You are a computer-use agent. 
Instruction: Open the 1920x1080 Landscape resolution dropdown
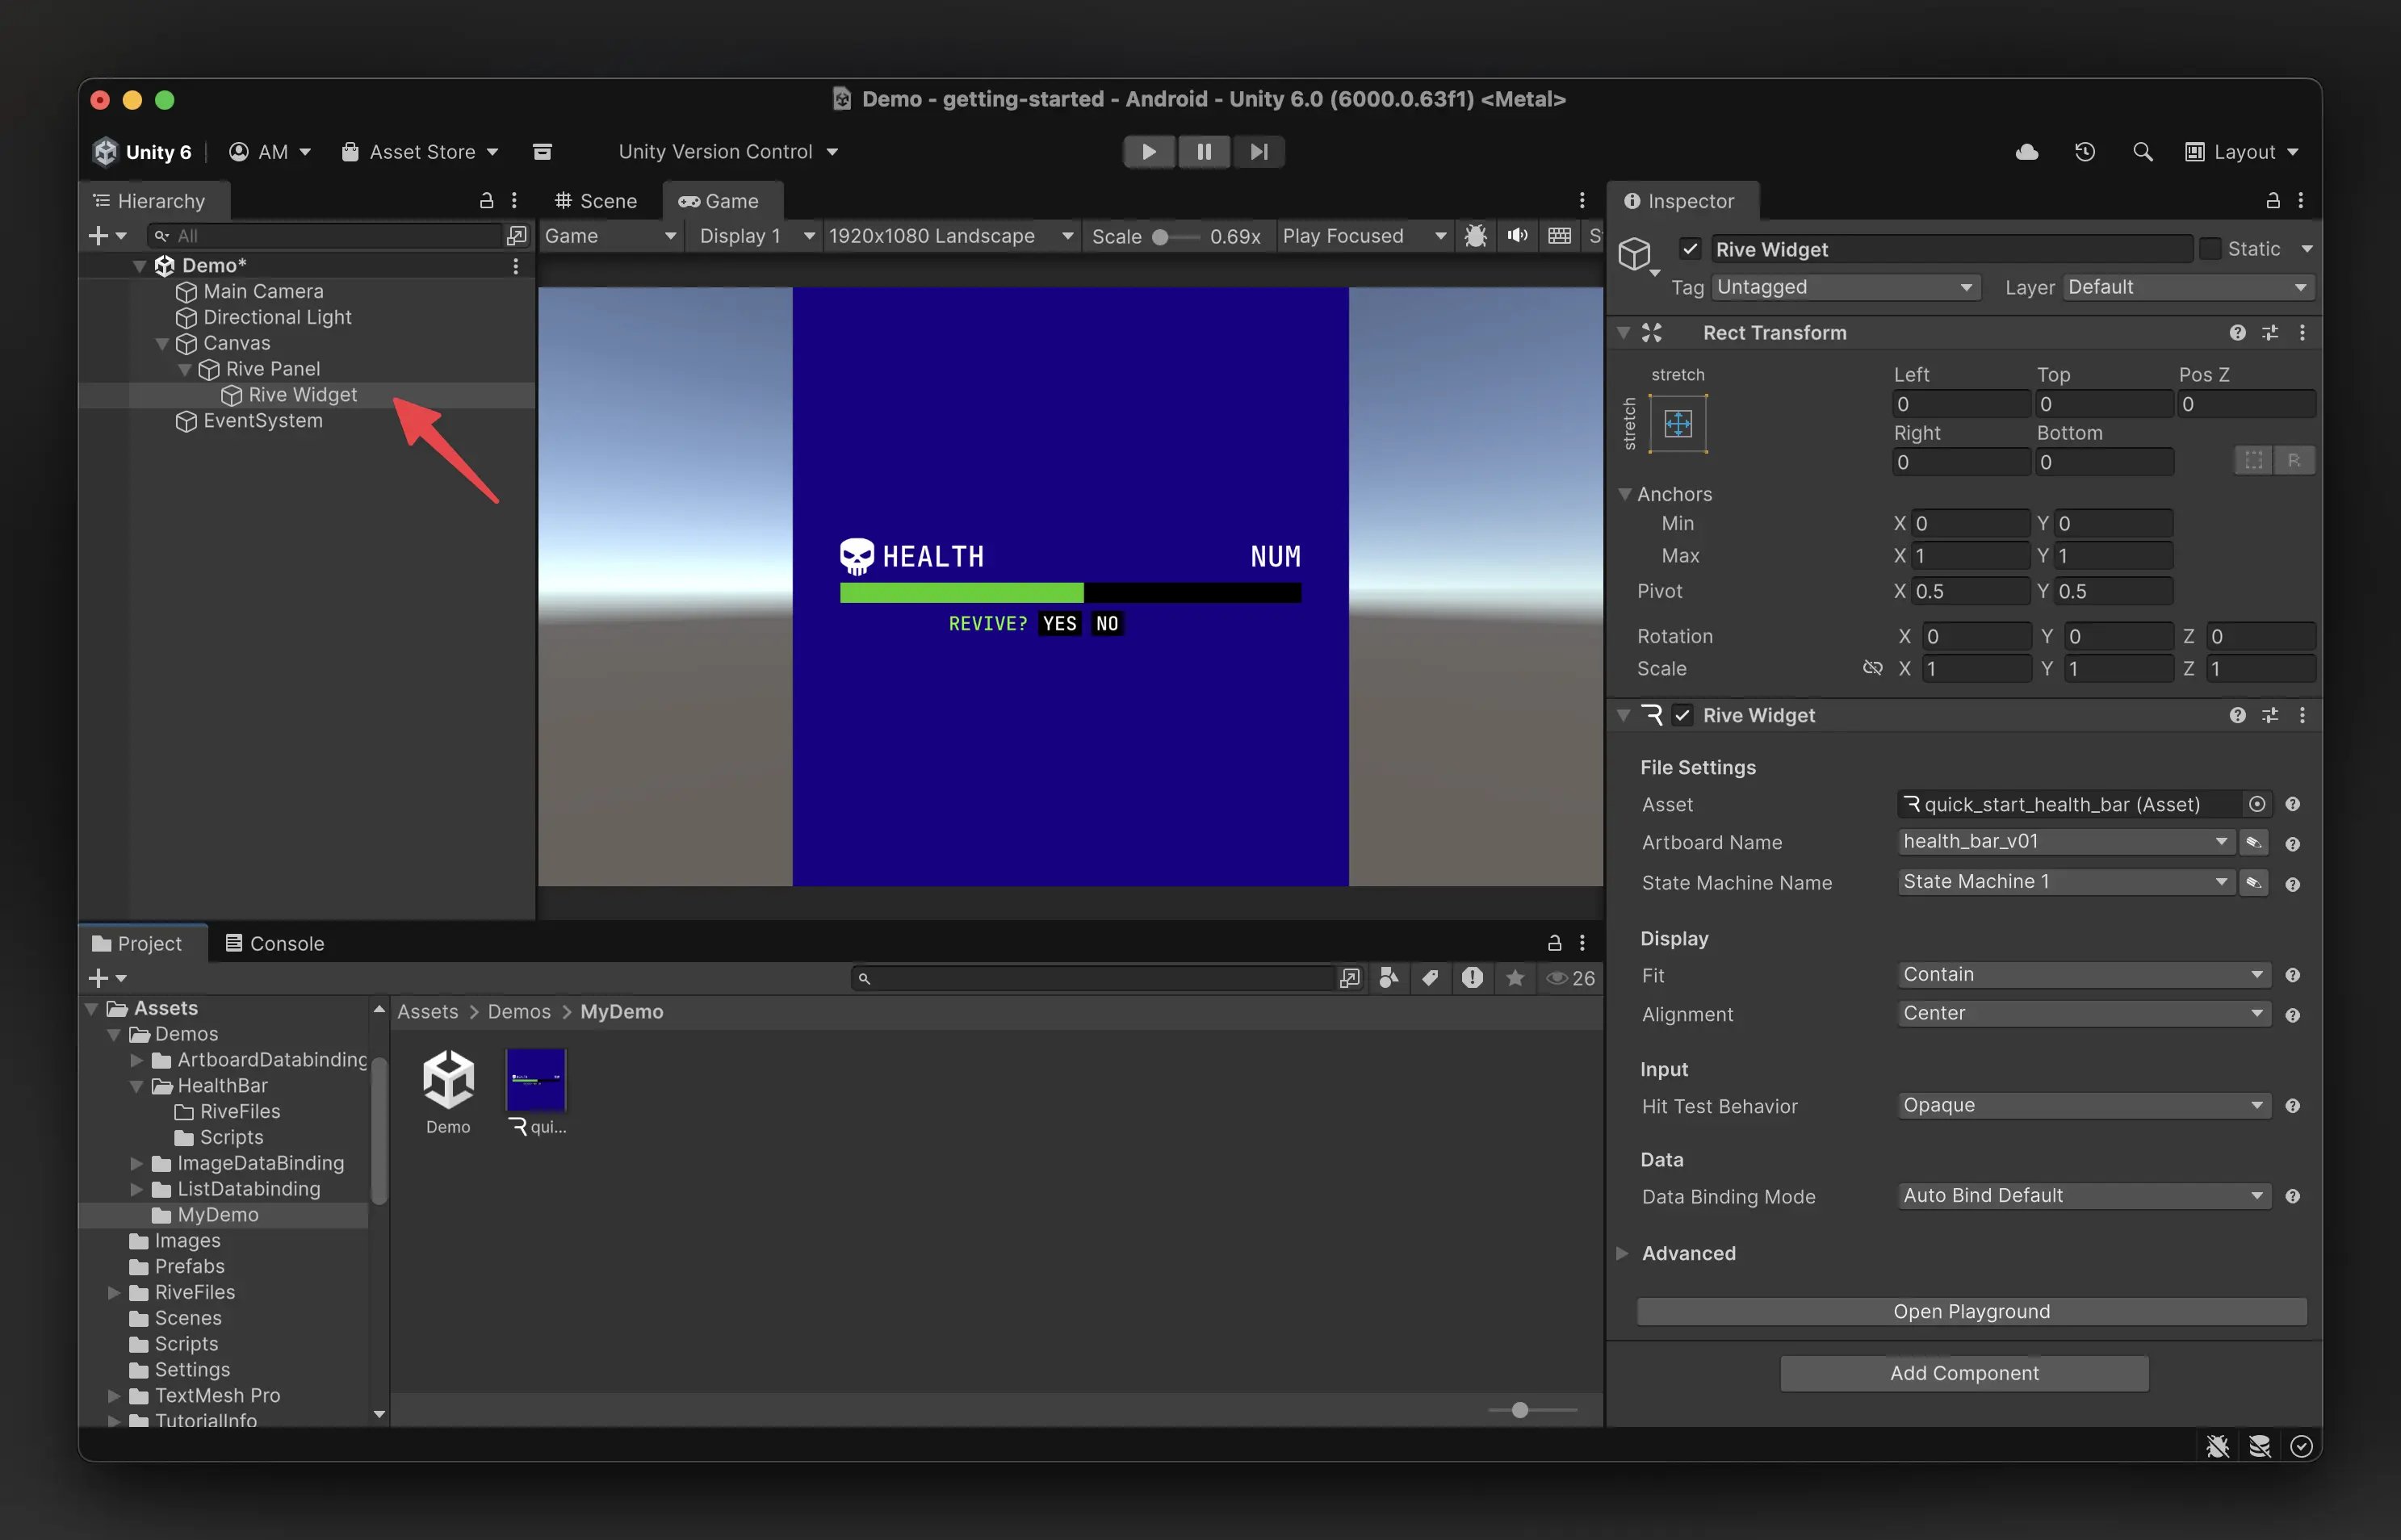coord(950,236)
